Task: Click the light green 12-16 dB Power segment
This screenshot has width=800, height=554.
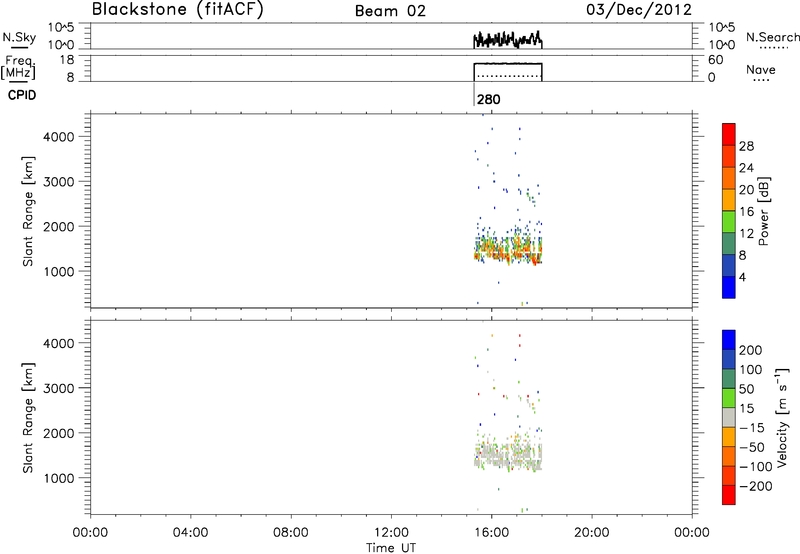Action: pos(729,222)
